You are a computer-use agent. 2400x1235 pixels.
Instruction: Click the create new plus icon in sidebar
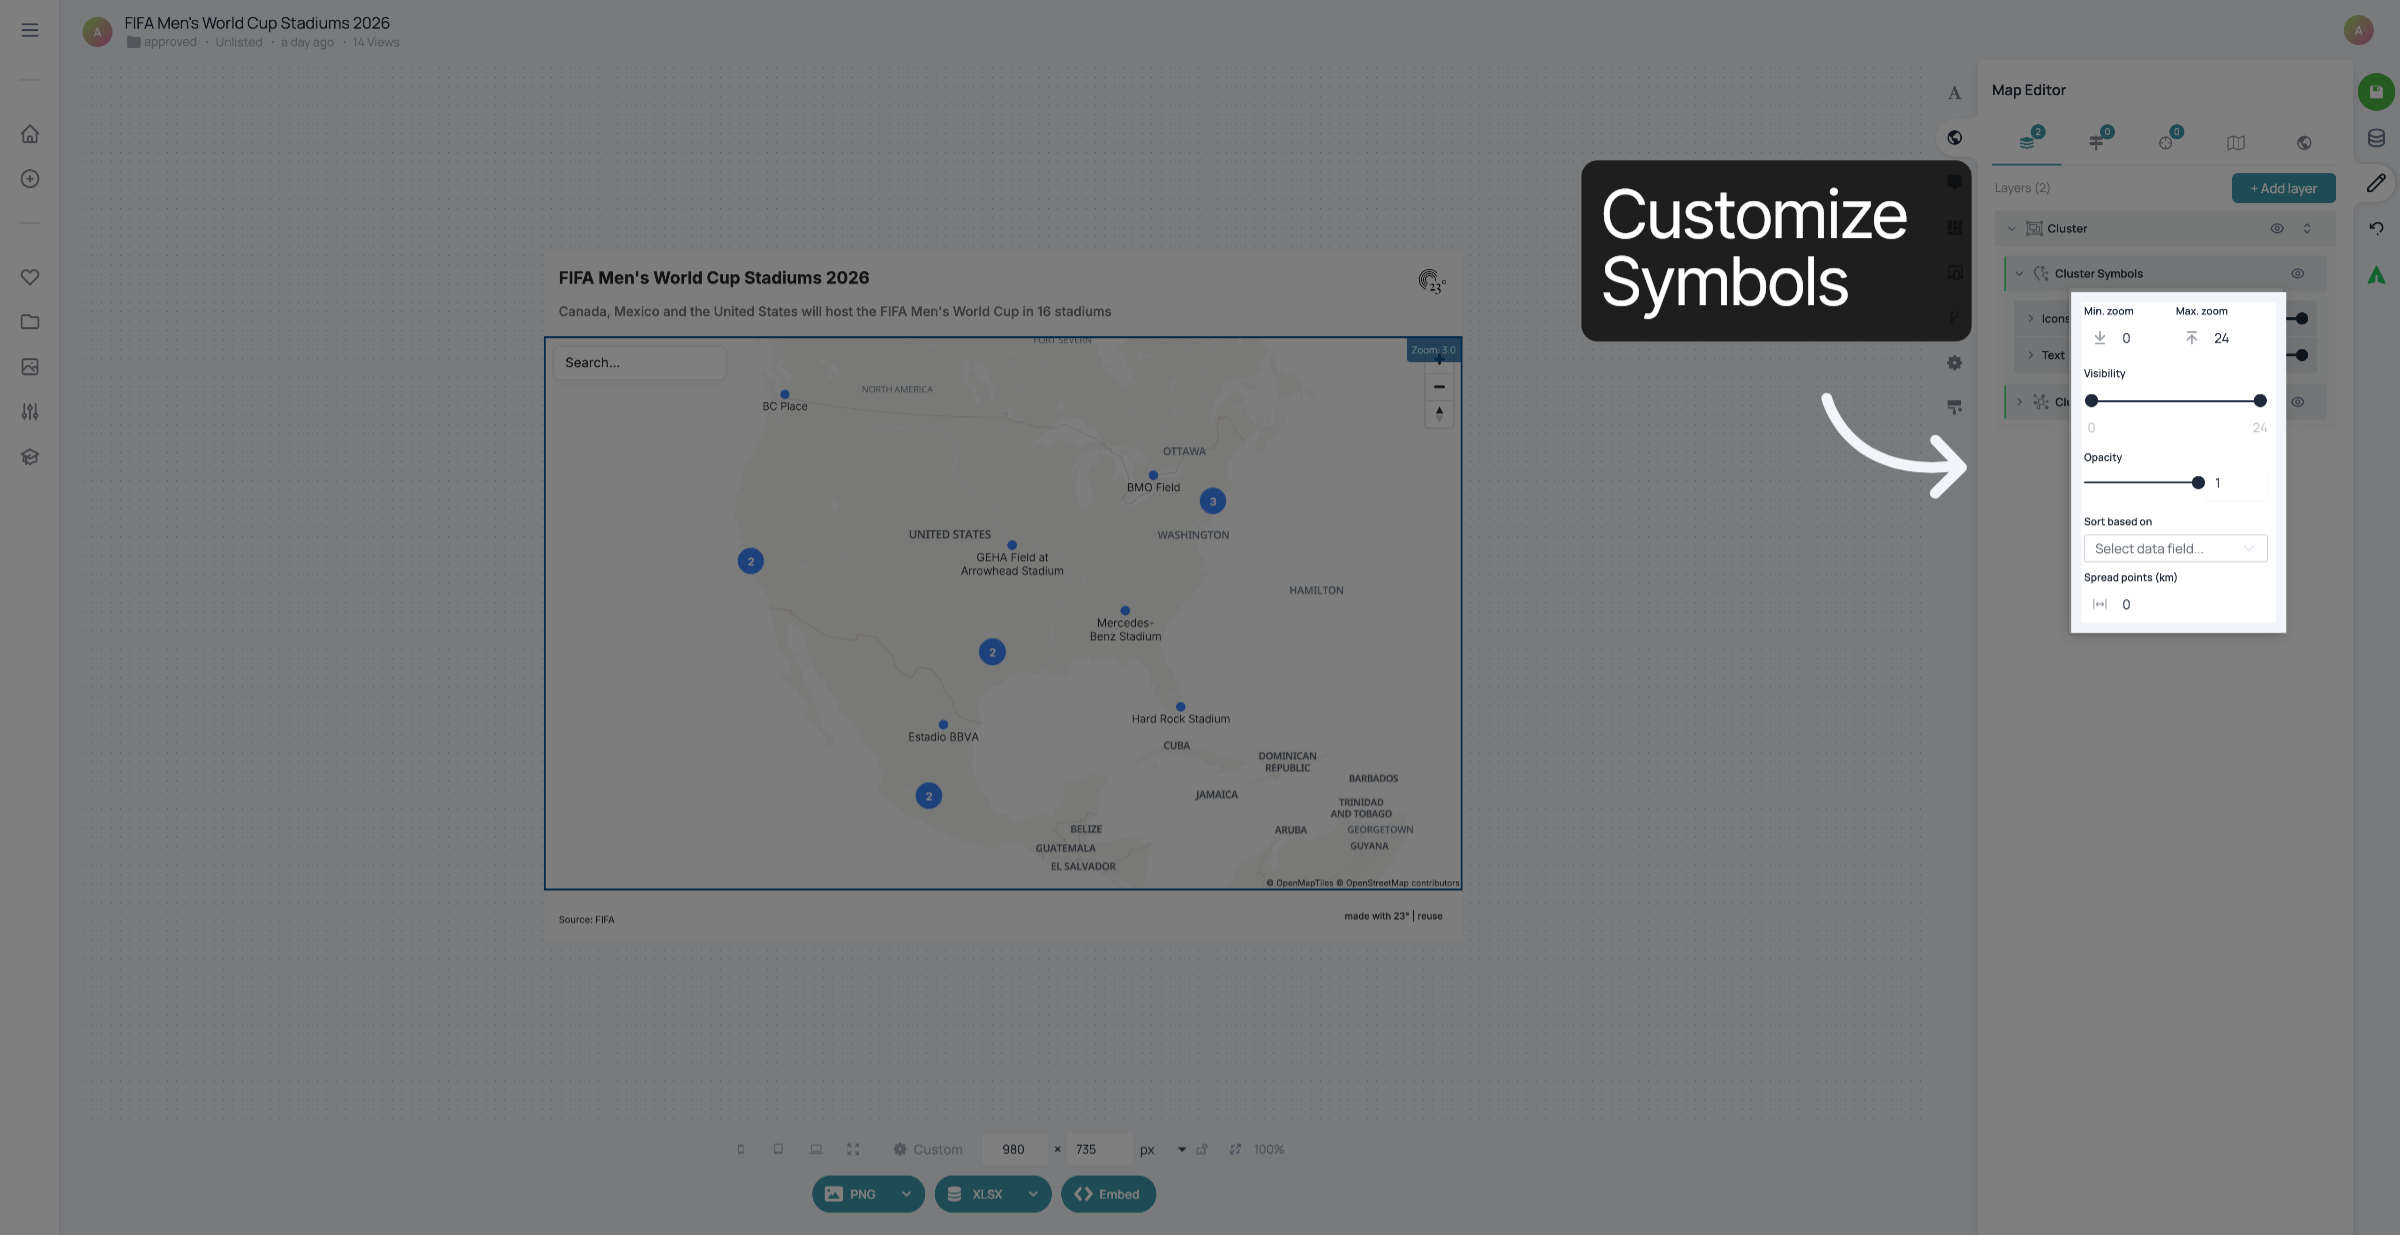pyautogui.click(x=30, y=179)
